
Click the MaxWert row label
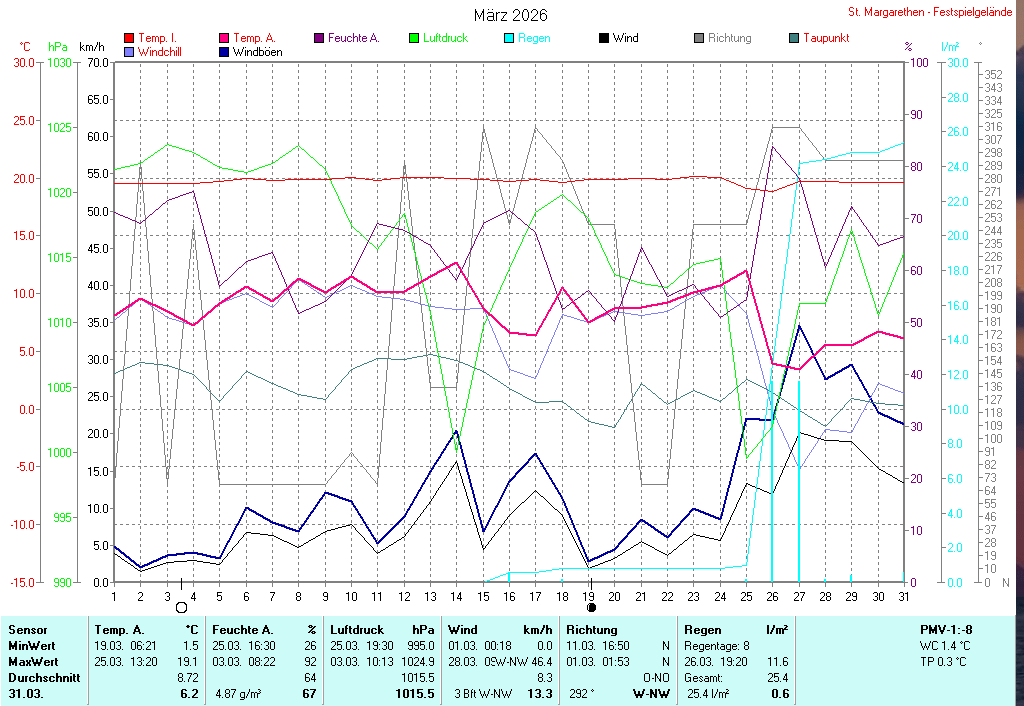[x=33, y=662]
